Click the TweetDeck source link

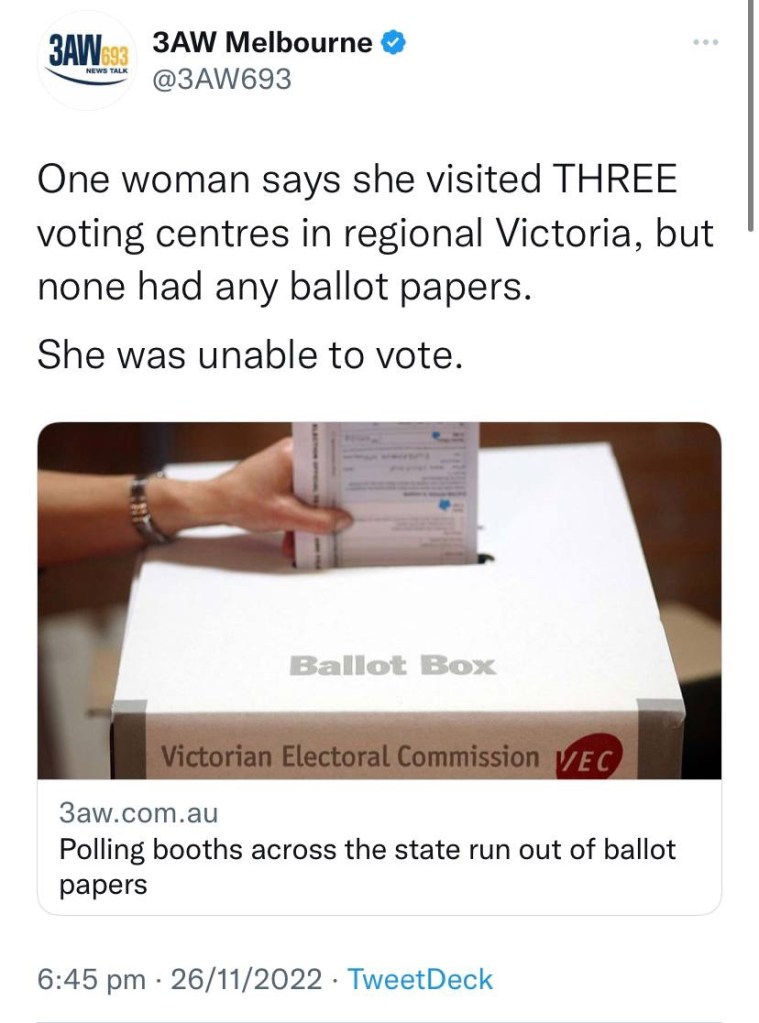[422, 978]
